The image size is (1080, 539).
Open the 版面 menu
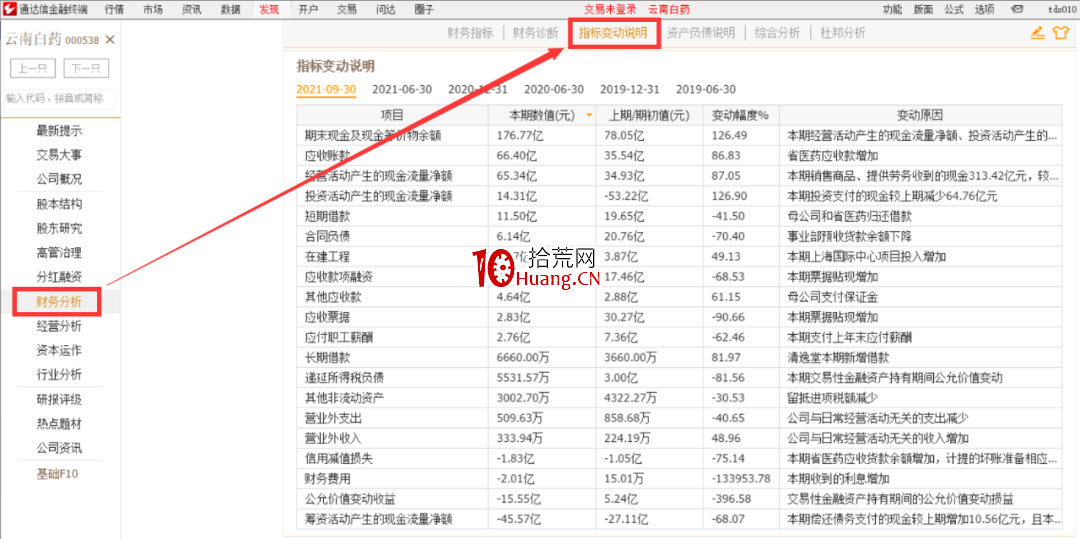point(923,10)
